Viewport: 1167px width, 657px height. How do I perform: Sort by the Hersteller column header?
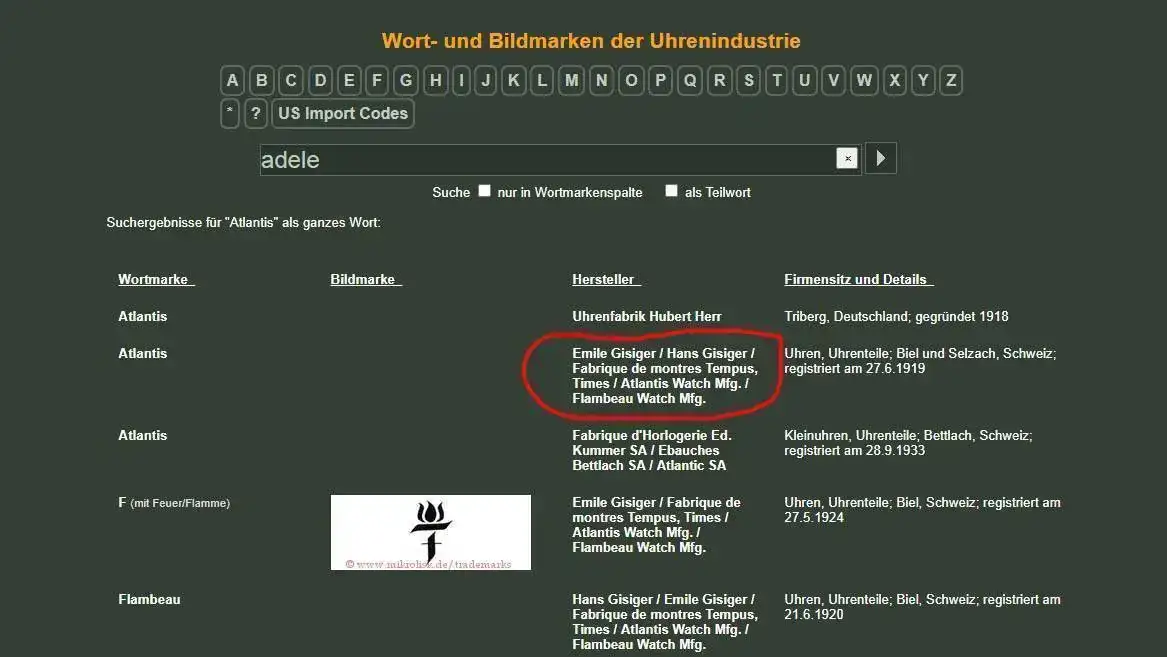coord(607,279)
